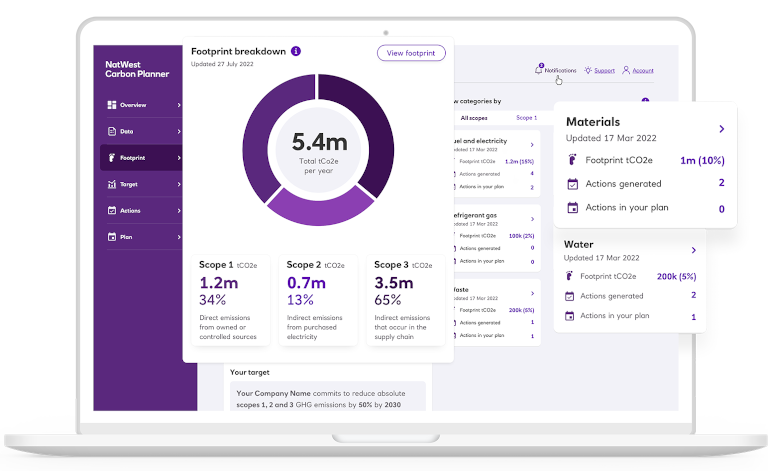Image resolution: width=768 pixels, height=471 pixels.
Task: Click the Overview grid icon in sidebar
Action: point(111,105)
